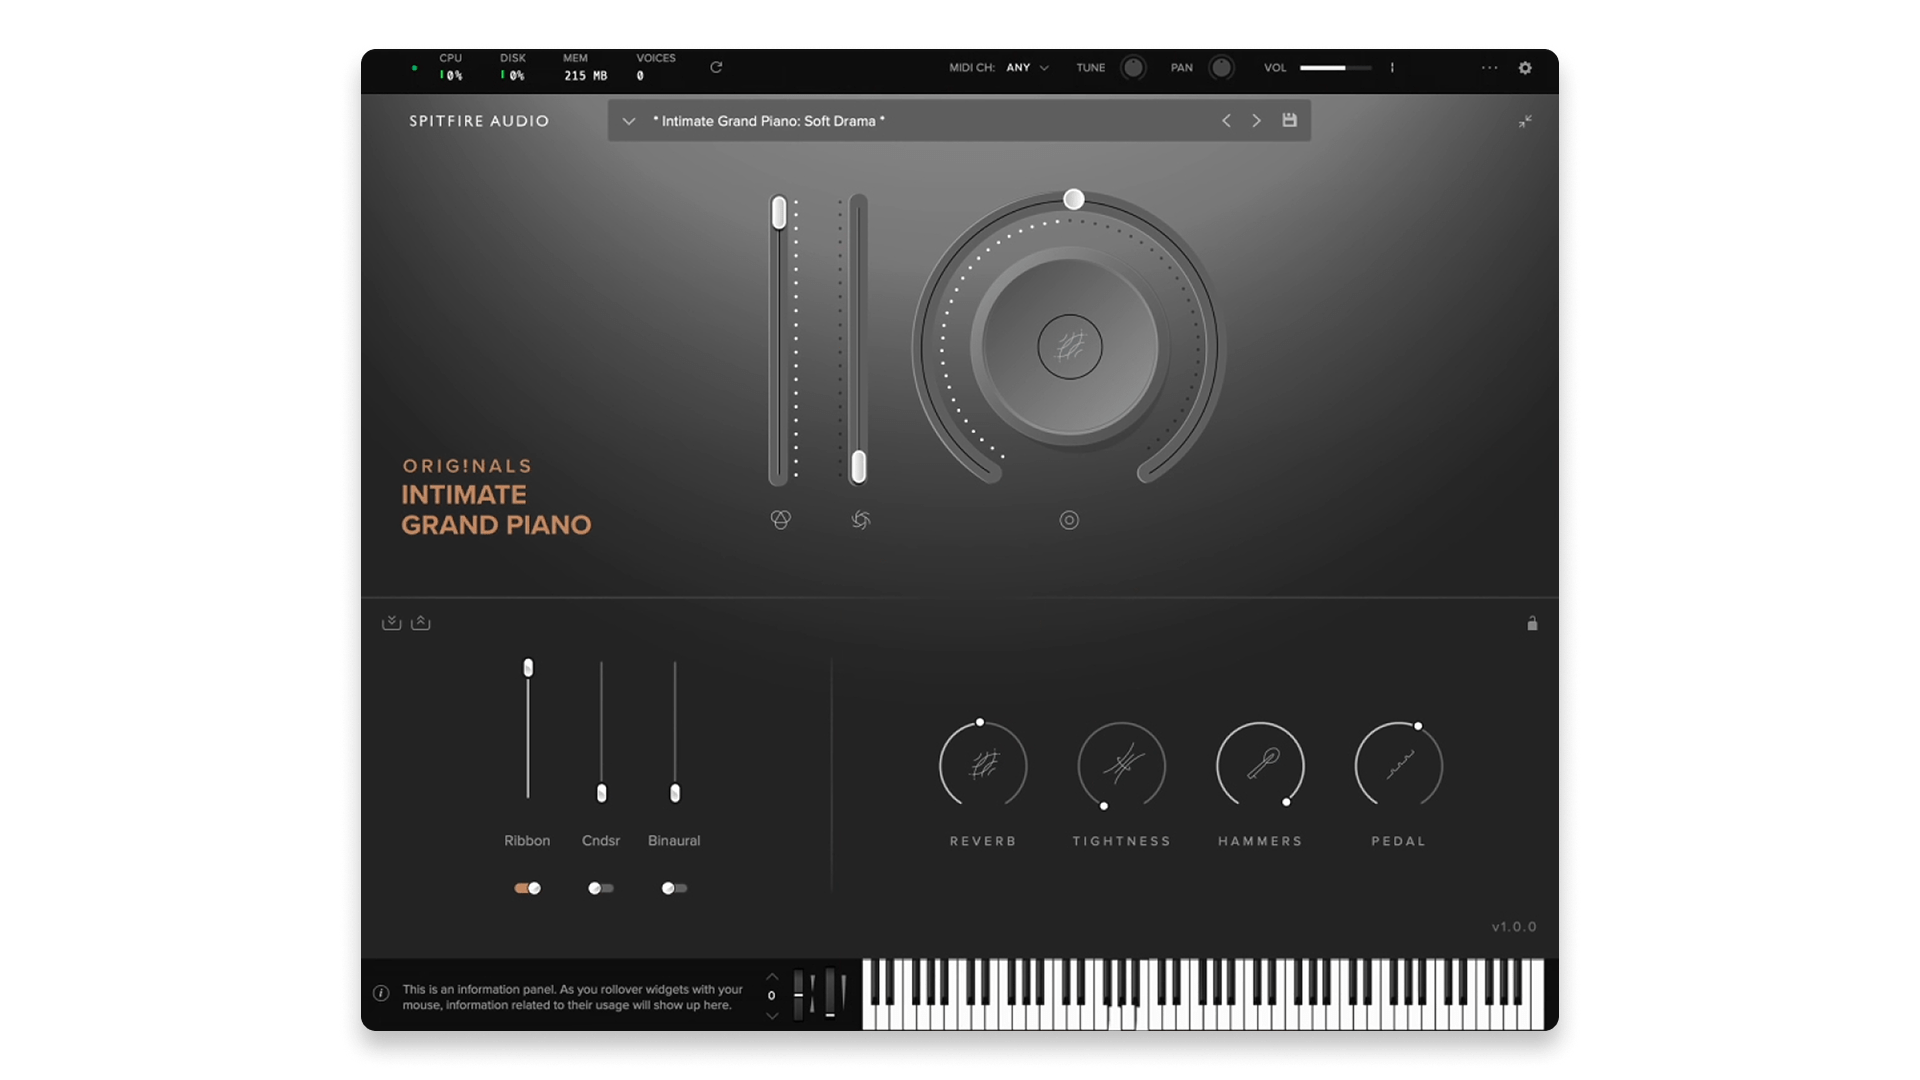Click the Reverb knob
The height and width of the screenshot is (1080, 1920).
pos(982,766)
